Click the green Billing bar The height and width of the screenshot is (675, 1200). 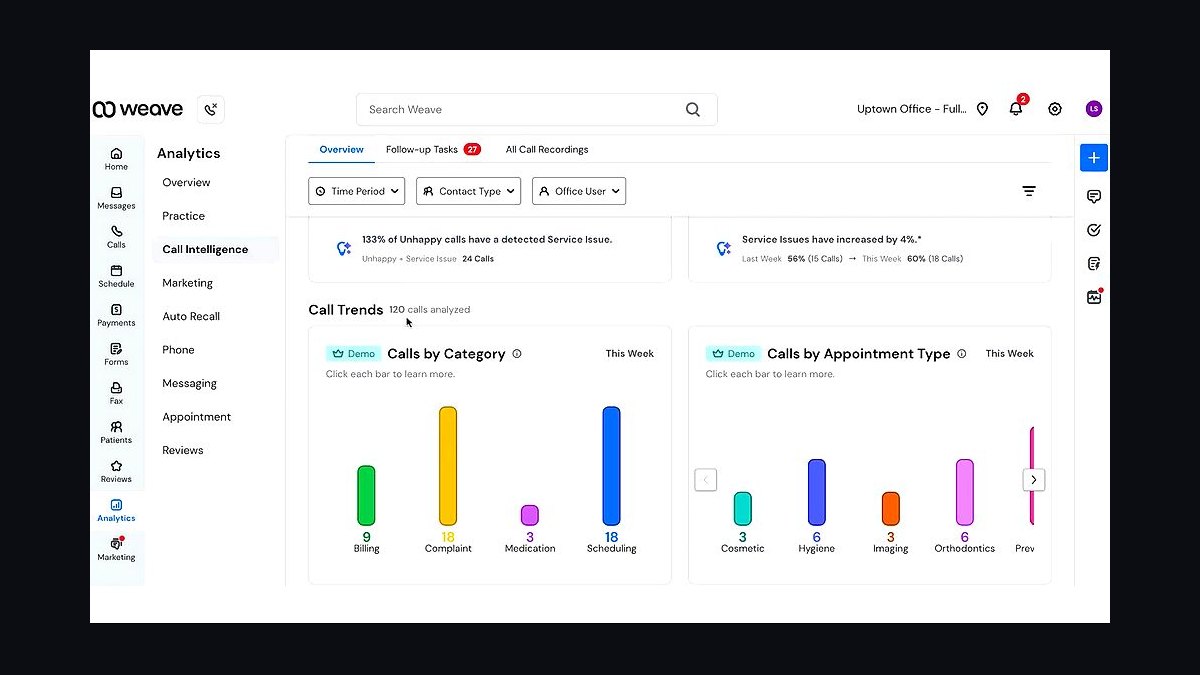click(x=366, y=496)
